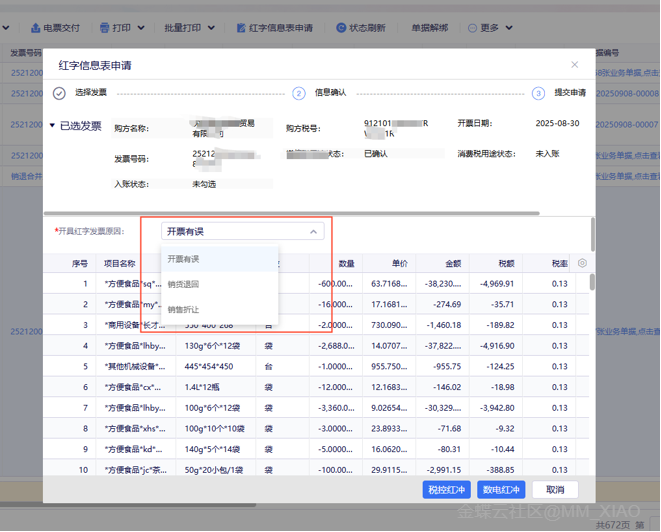Click 消费税用途状态 value 未入账
Viewport: 661px width, 532px height.
[x=547, y=153]
